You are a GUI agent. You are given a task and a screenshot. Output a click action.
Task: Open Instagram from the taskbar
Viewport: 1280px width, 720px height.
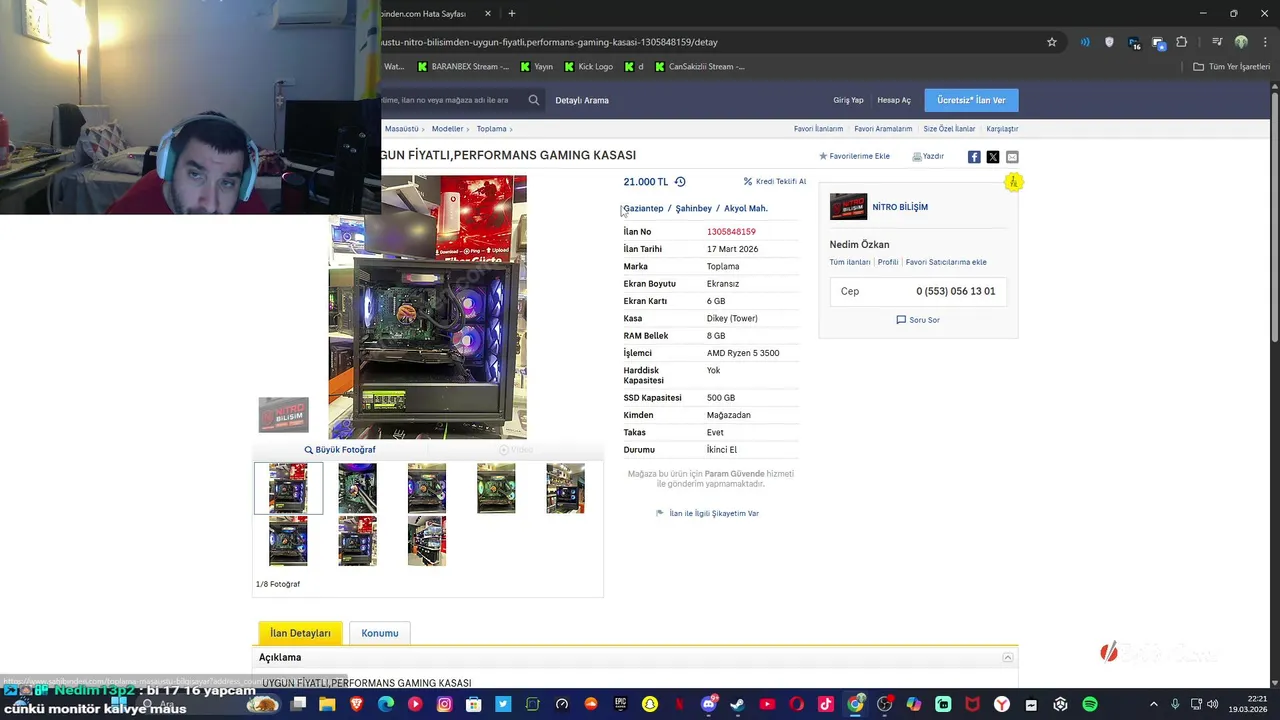pos(445,704)
